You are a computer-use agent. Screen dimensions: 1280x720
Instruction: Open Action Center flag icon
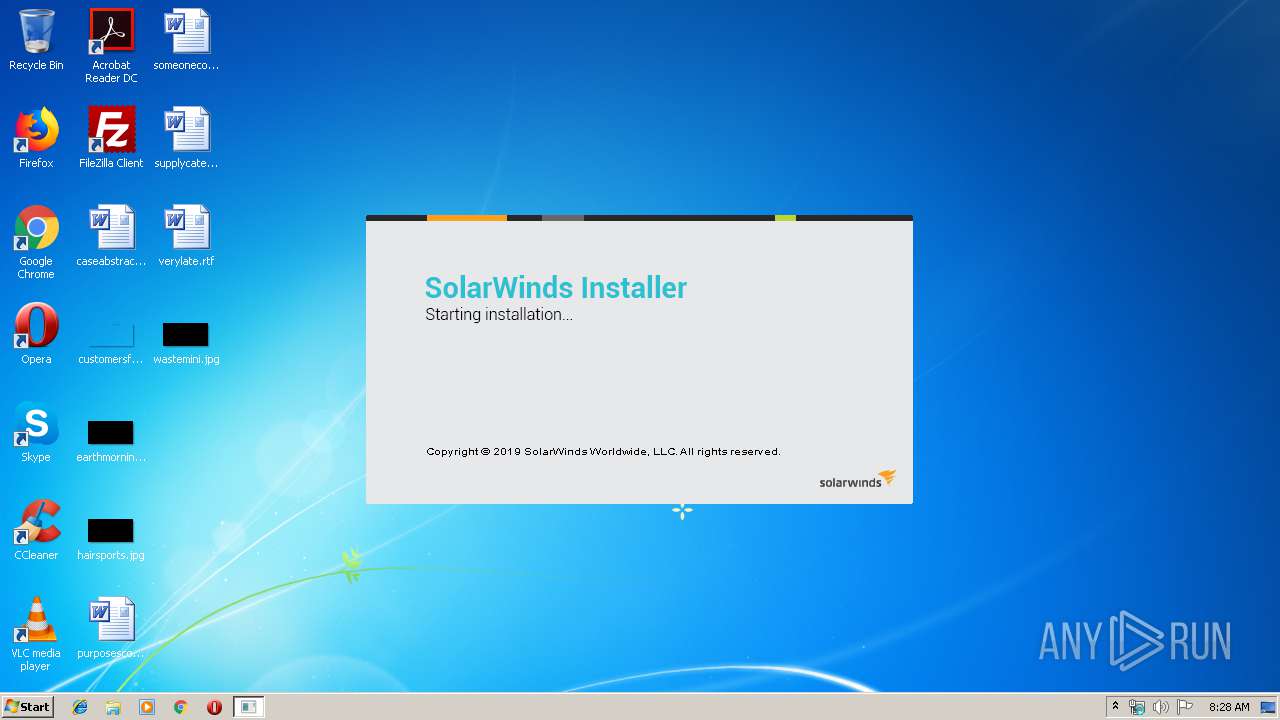click(1185, 707)
